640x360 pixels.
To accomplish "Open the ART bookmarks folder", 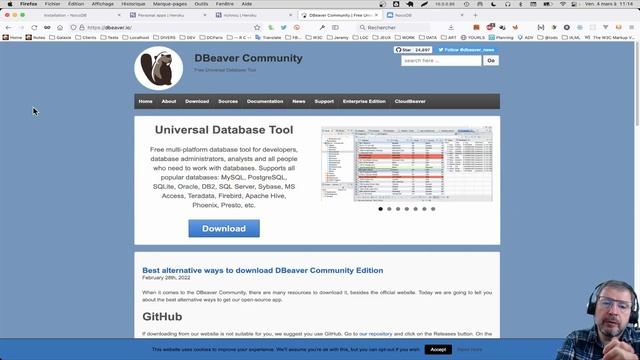I will point(449,37).
